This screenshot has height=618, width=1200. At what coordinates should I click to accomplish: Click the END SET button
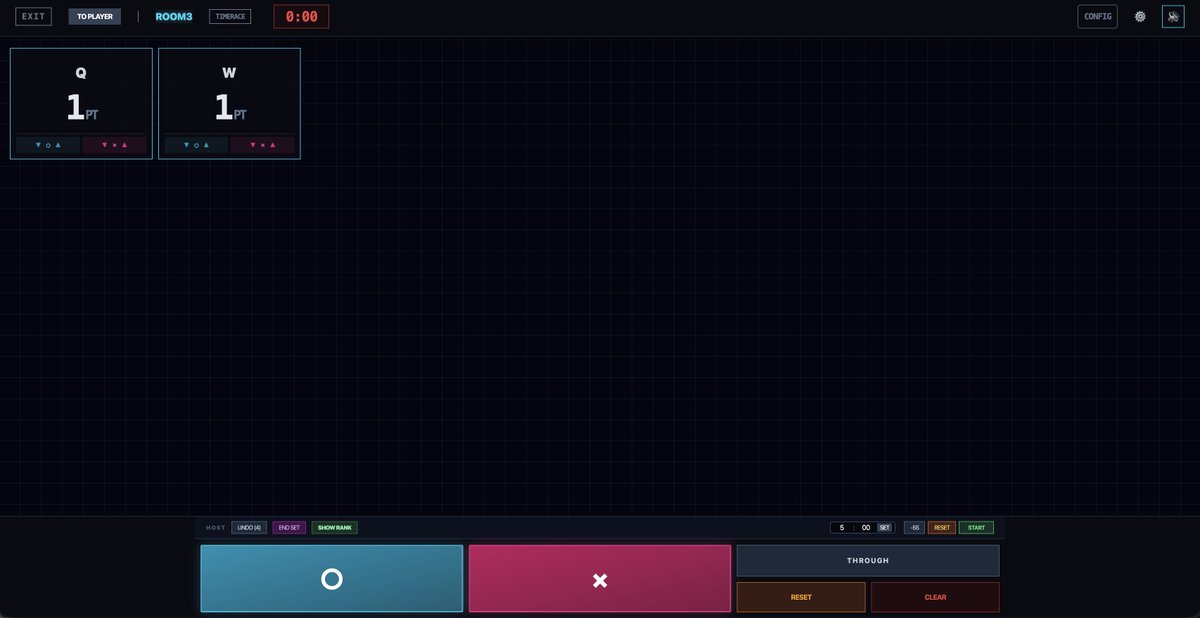pyautogui.click(x=289, y=527)
